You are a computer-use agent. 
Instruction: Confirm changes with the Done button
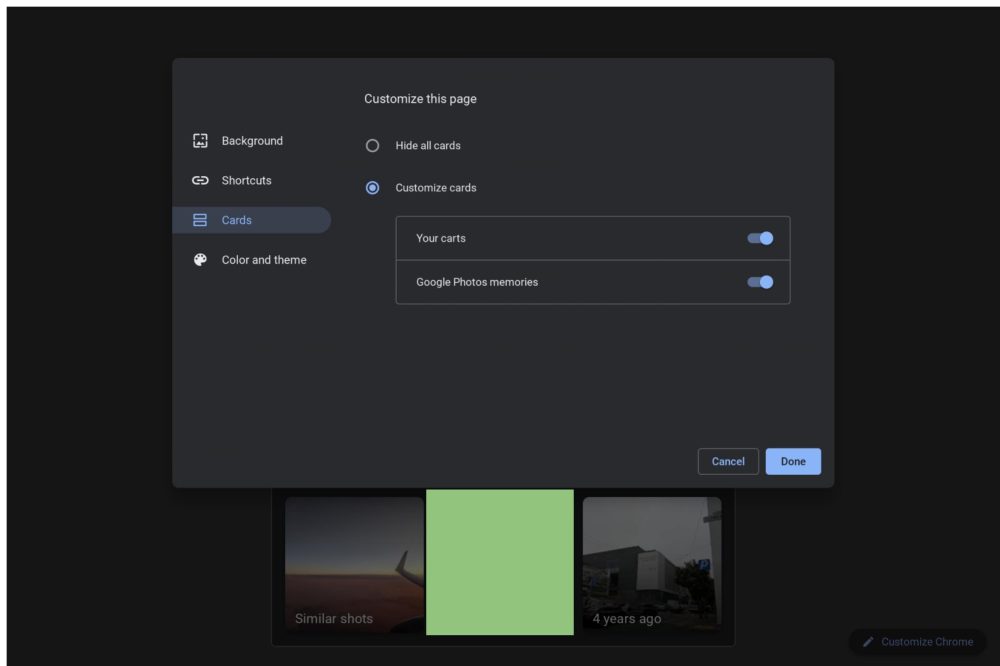click(x=793, y=461)
